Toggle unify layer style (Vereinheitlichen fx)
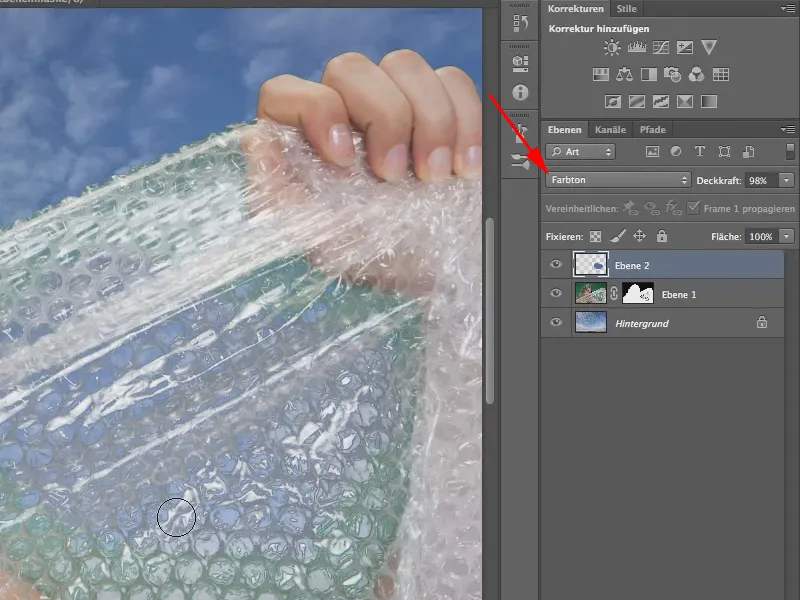The width and height of the screenshot is (800, 600). click(x=673, y=208)
